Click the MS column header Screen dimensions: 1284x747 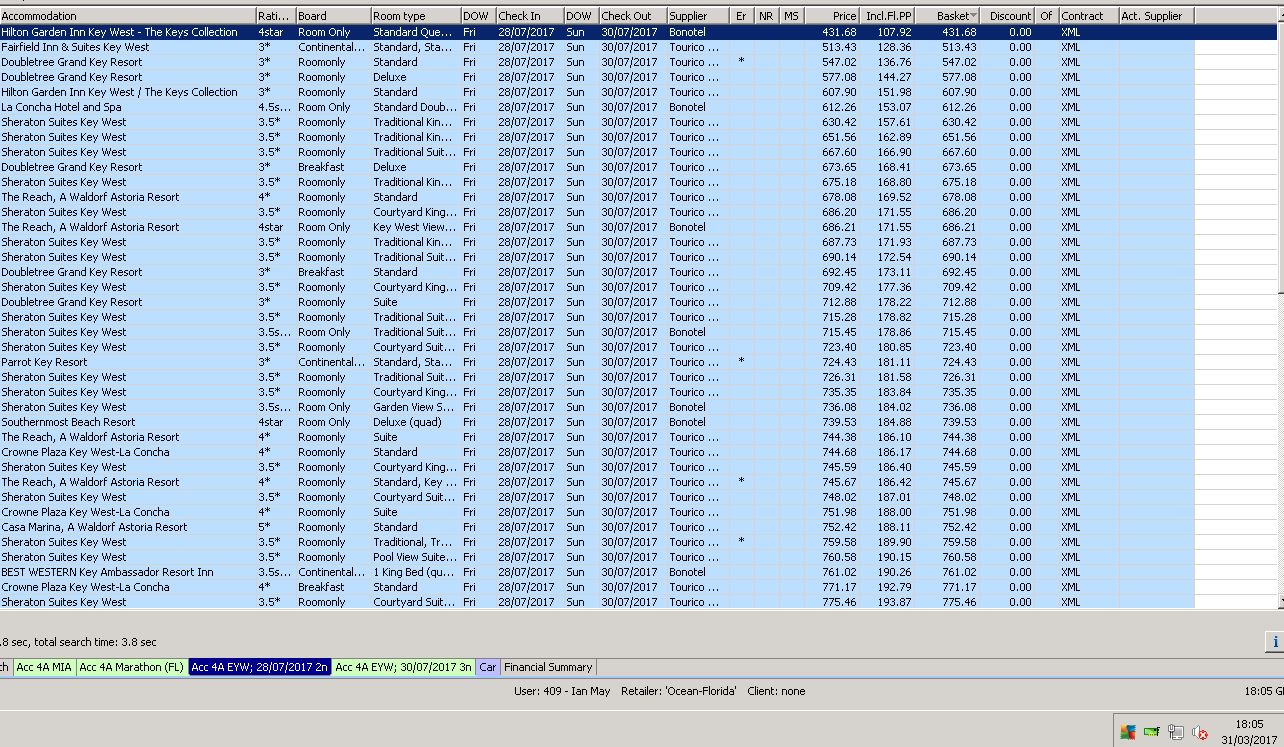point(791,16)
